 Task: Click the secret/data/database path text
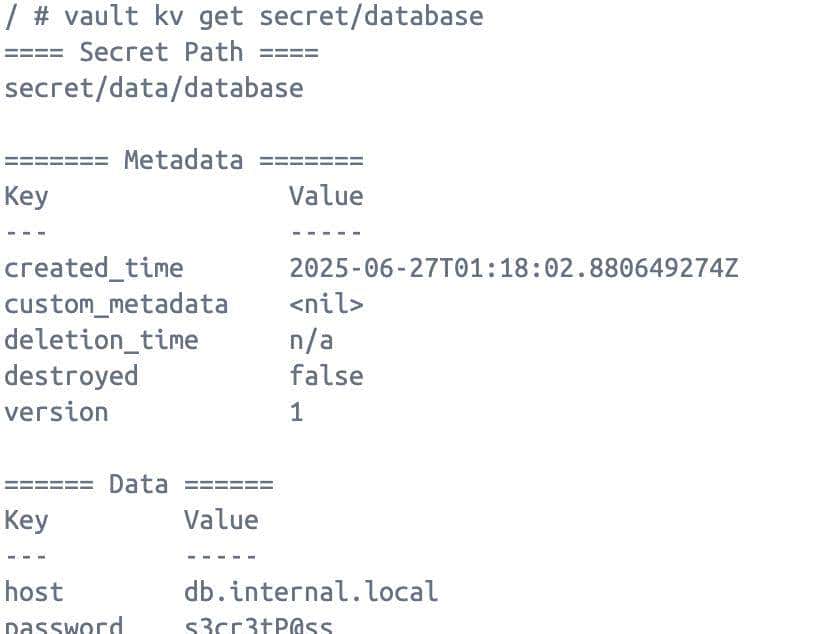(x=153, y=88)
